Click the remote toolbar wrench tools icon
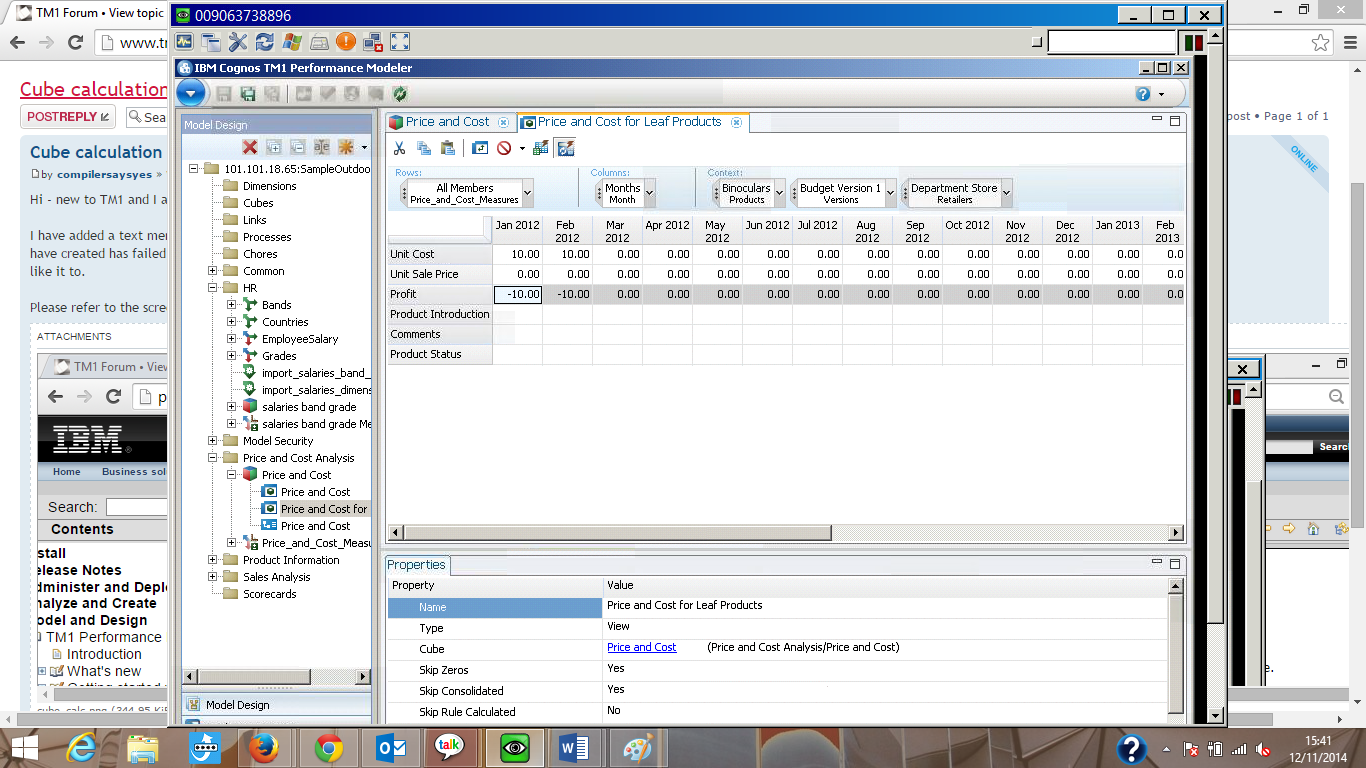The image size is (1366, 768). click(x=238, y=42)
